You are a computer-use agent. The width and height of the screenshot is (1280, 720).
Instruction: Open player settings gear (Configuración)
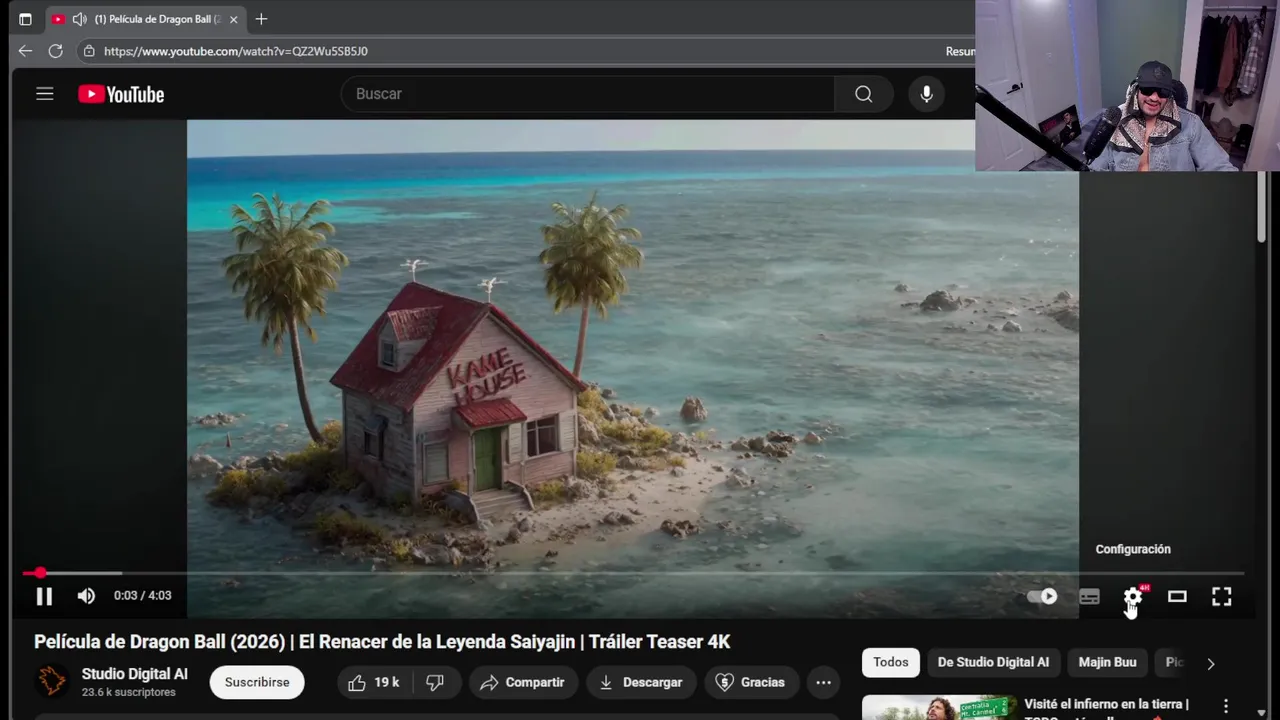point(1133,597)
